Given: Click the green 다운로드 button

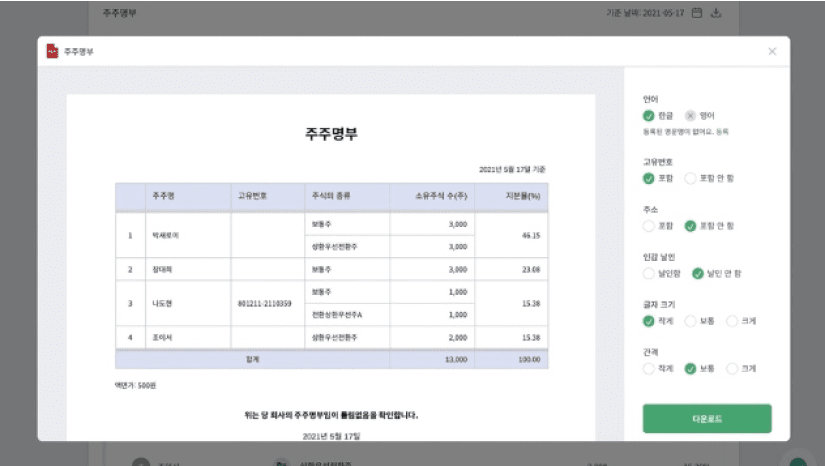Looking at the screenshot, I should pyautogui.click(x=706, y=418).
